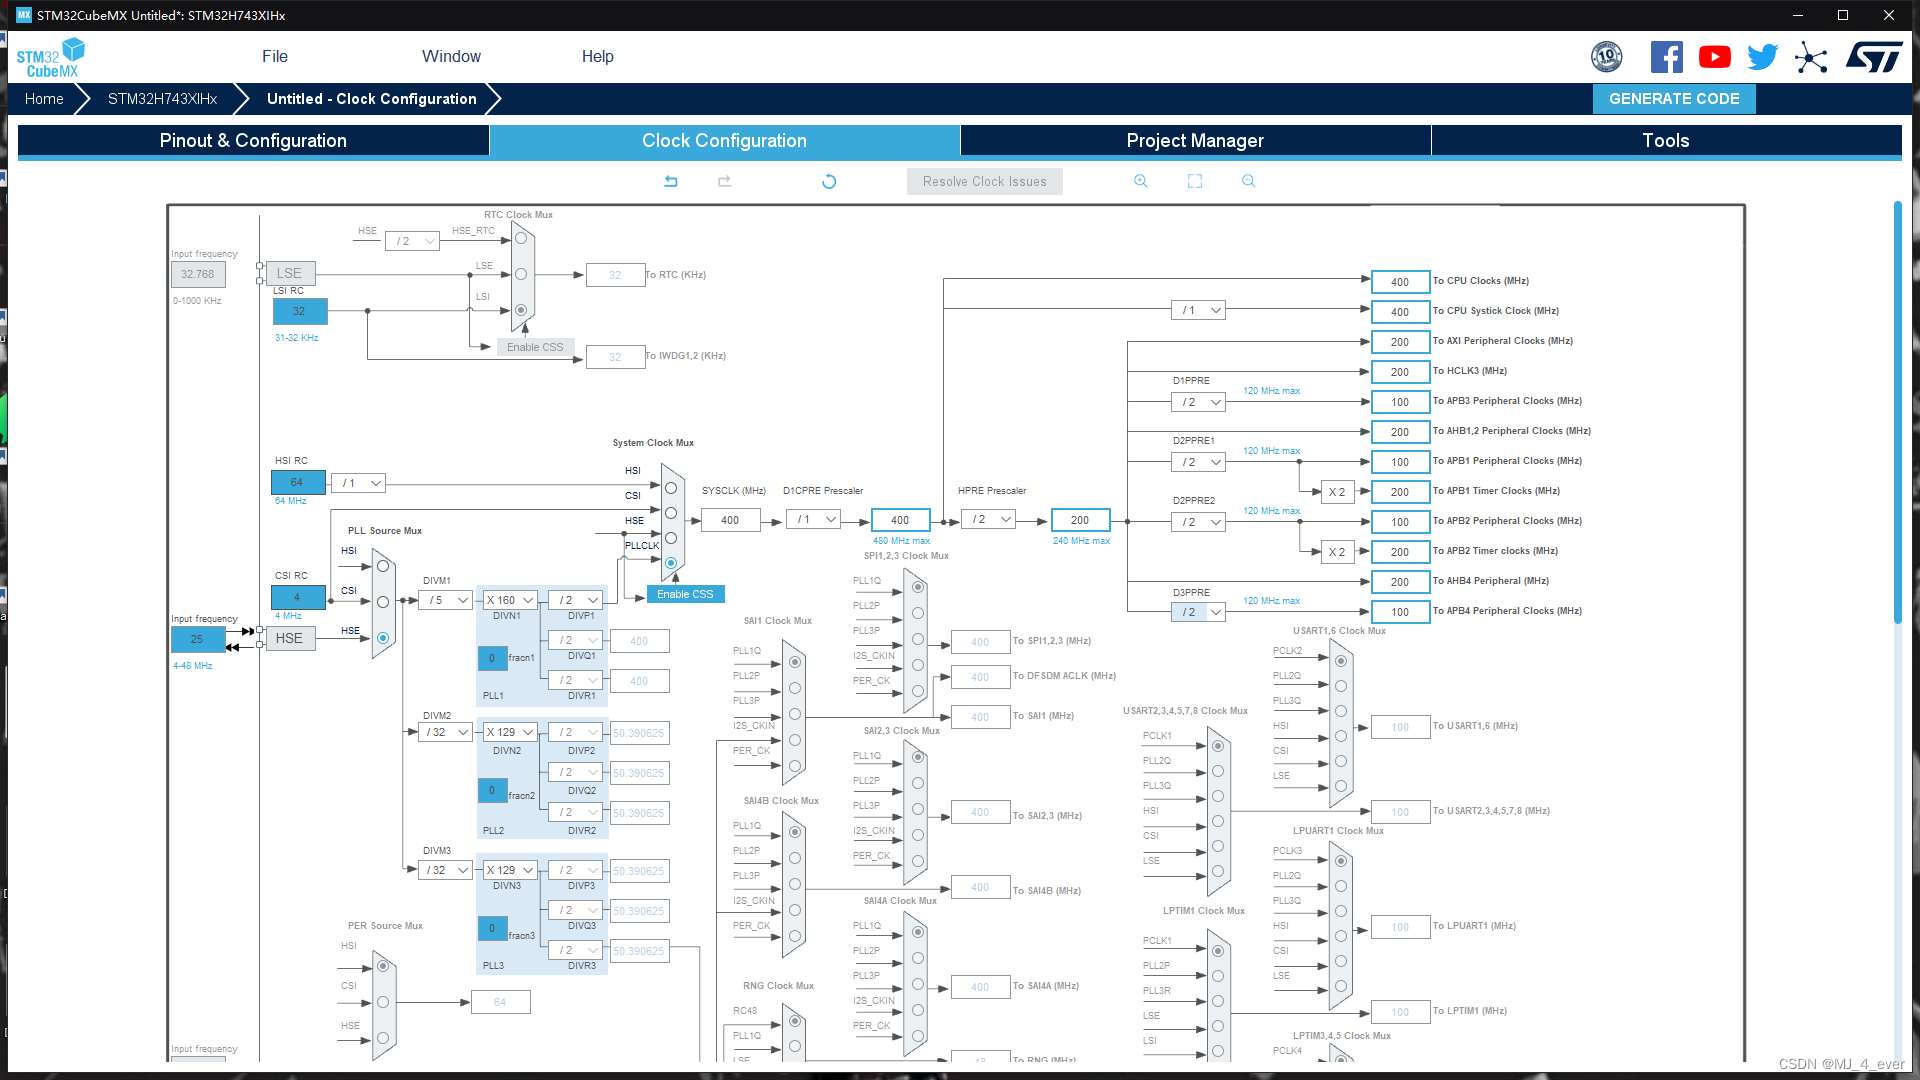The height and width of the screenshot is (1080, 1920).
Task: Click the refresh/reset clock icon
Action: click(829, 181)
